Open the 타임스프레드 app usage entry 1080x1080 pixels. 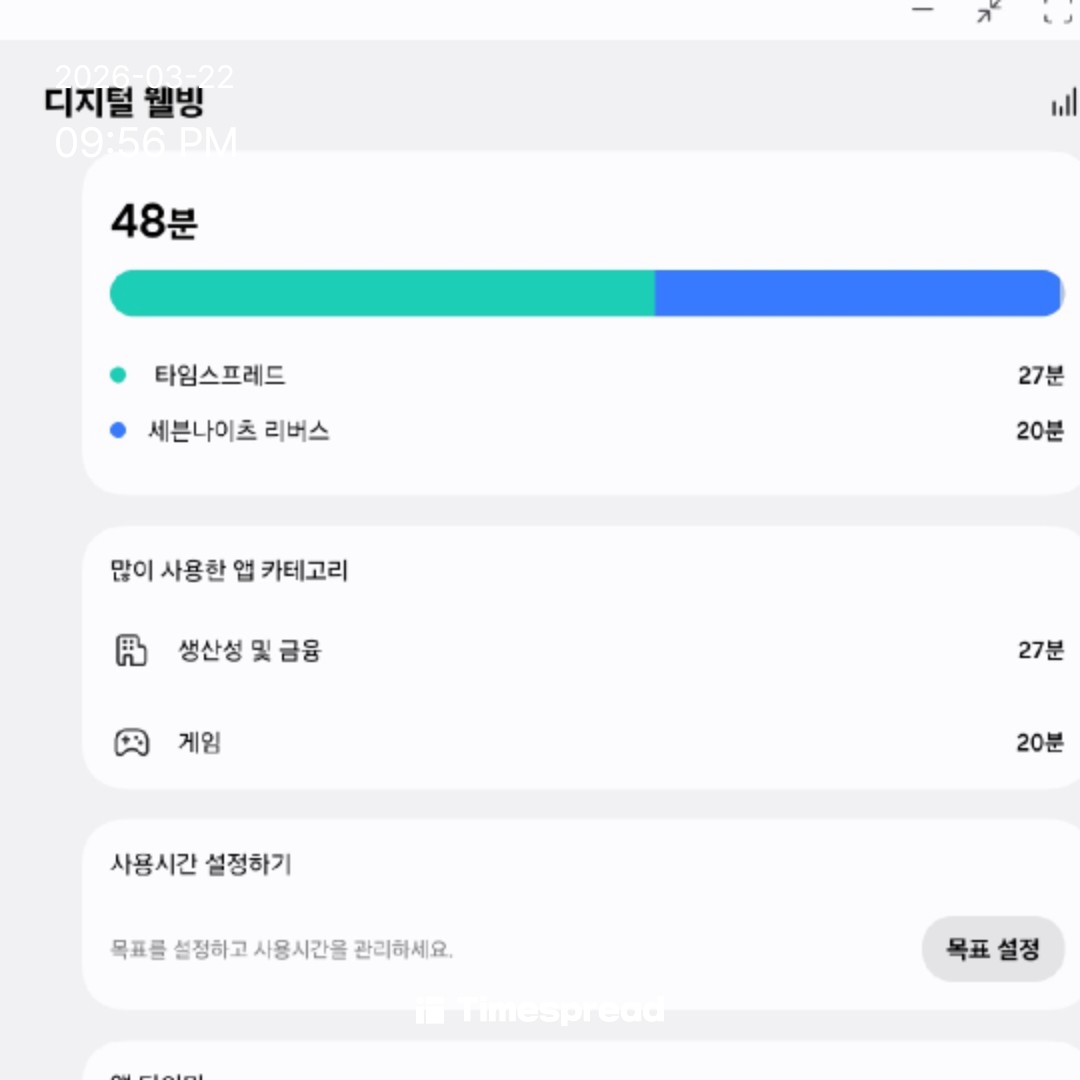point(220,376)
